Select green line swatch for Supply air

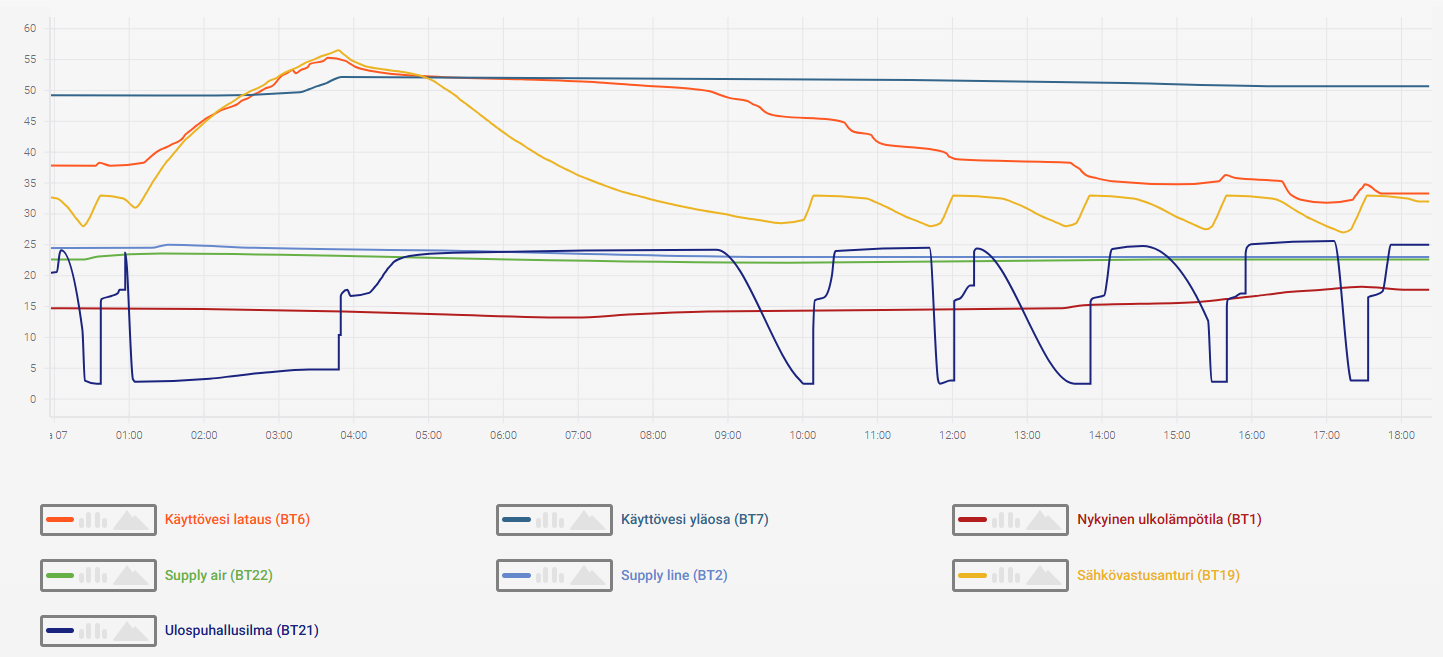[x=61, y=575]
